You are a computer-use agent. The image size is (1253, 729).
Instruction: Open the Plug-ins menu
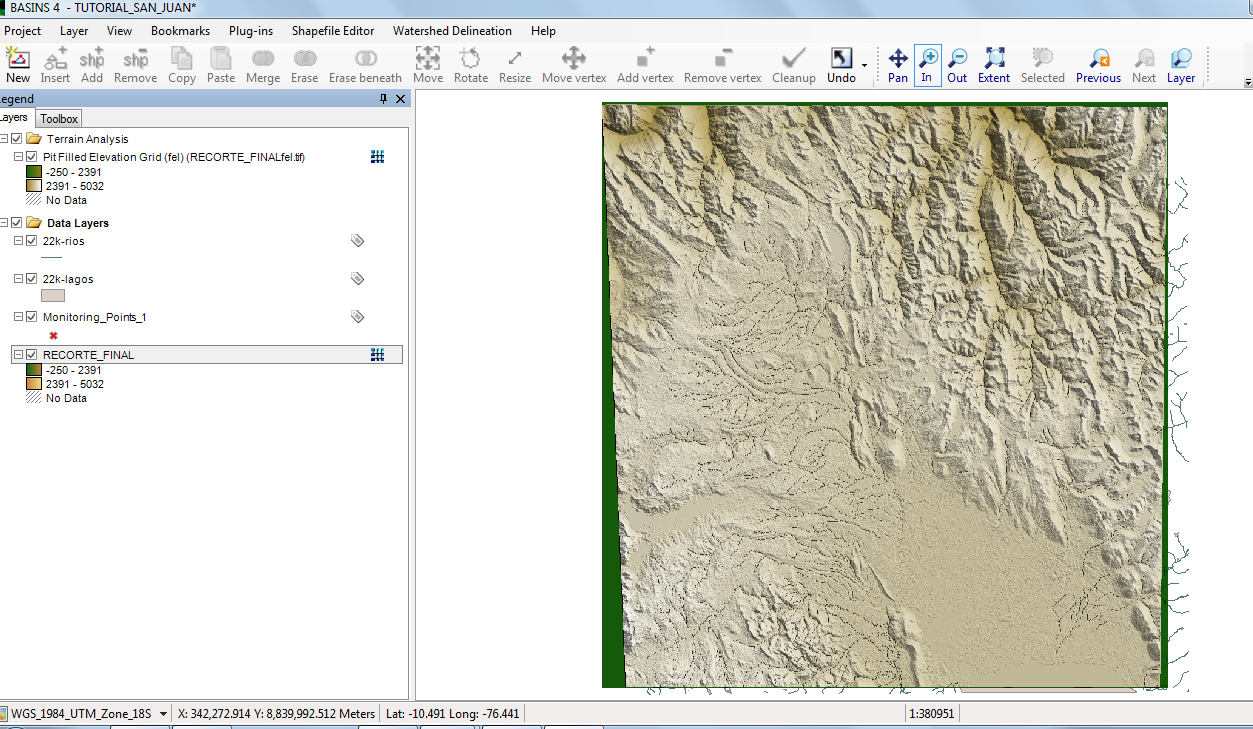click(x=251, y=31)
